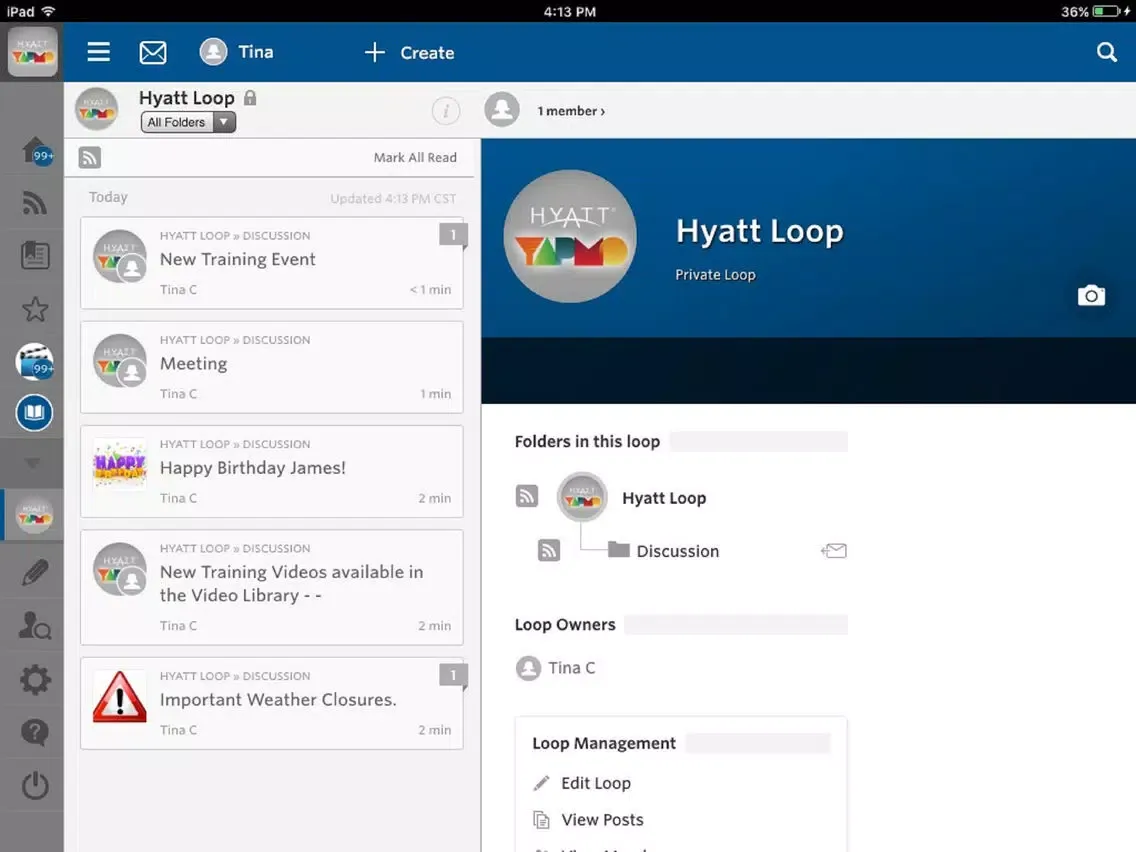Open the help question mark icon

point(35,733)
